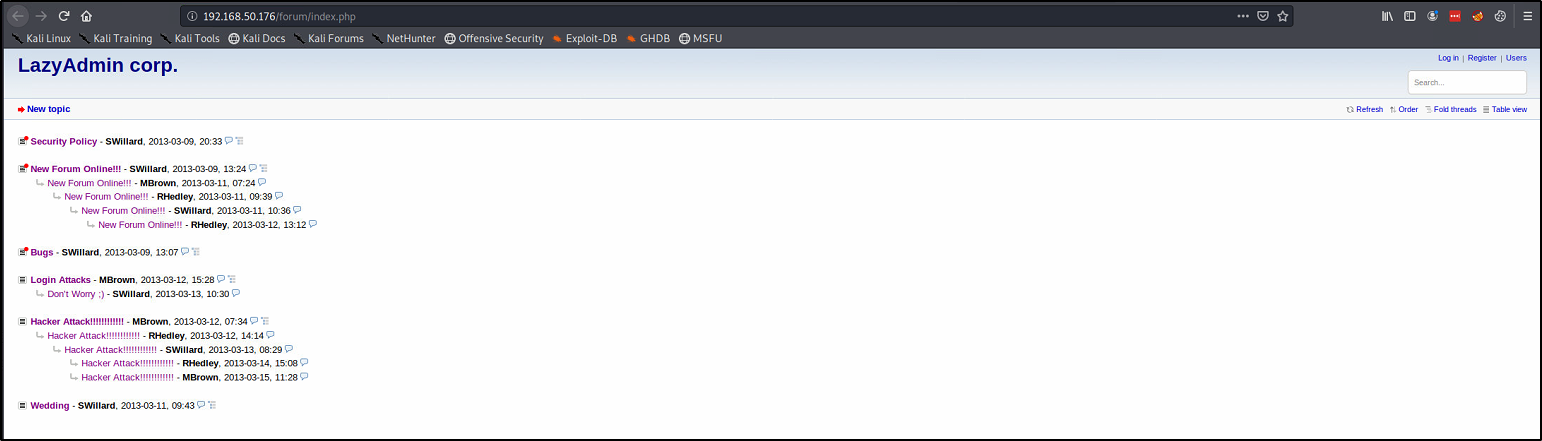The image size is (1542, 441).
Task: Open the FoxyProxy extension icon
Action: pos(1477,16)
